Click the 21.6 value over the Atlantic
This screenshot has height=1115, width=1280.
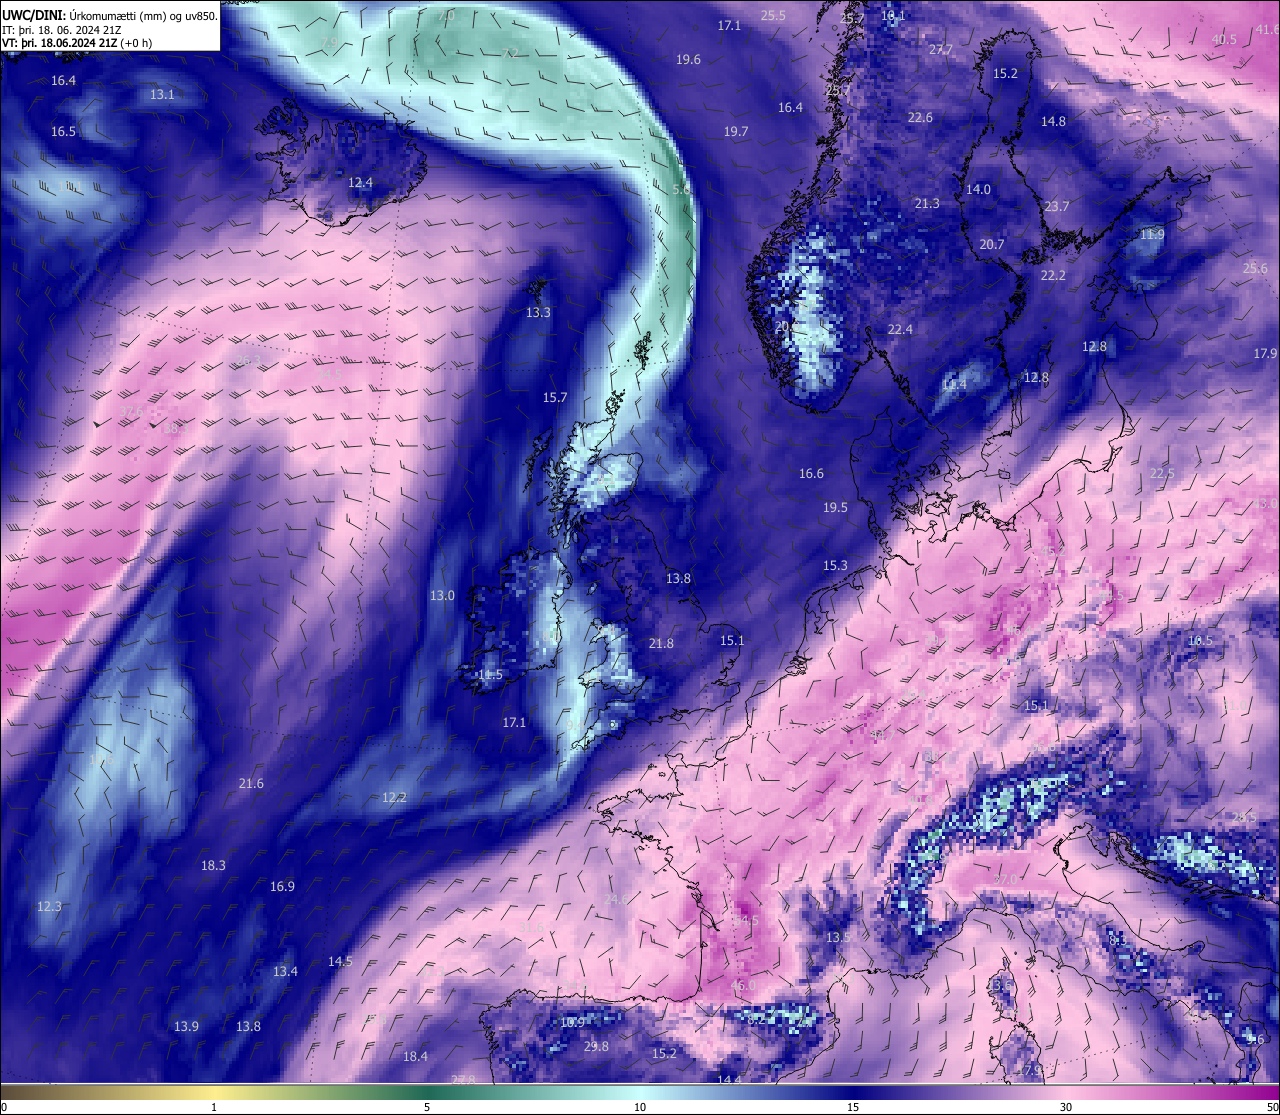point(251,784)
